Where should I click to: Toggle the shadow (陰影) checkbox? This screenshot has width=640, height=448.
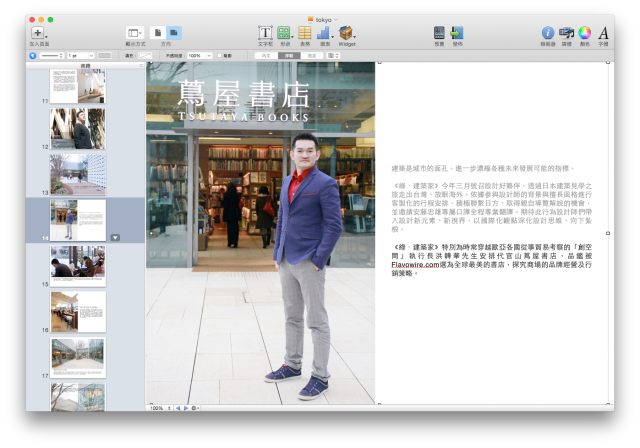coord(220,55)
